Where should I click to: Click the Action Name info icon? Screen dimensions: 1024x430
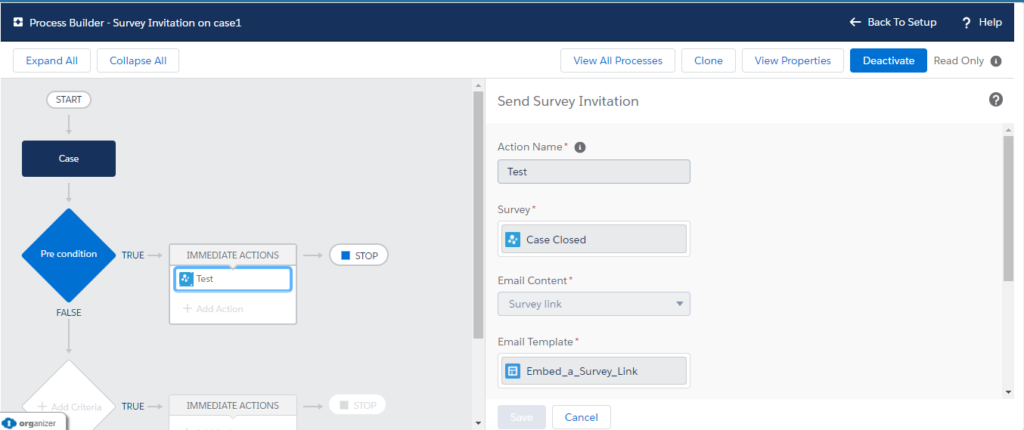580,147
